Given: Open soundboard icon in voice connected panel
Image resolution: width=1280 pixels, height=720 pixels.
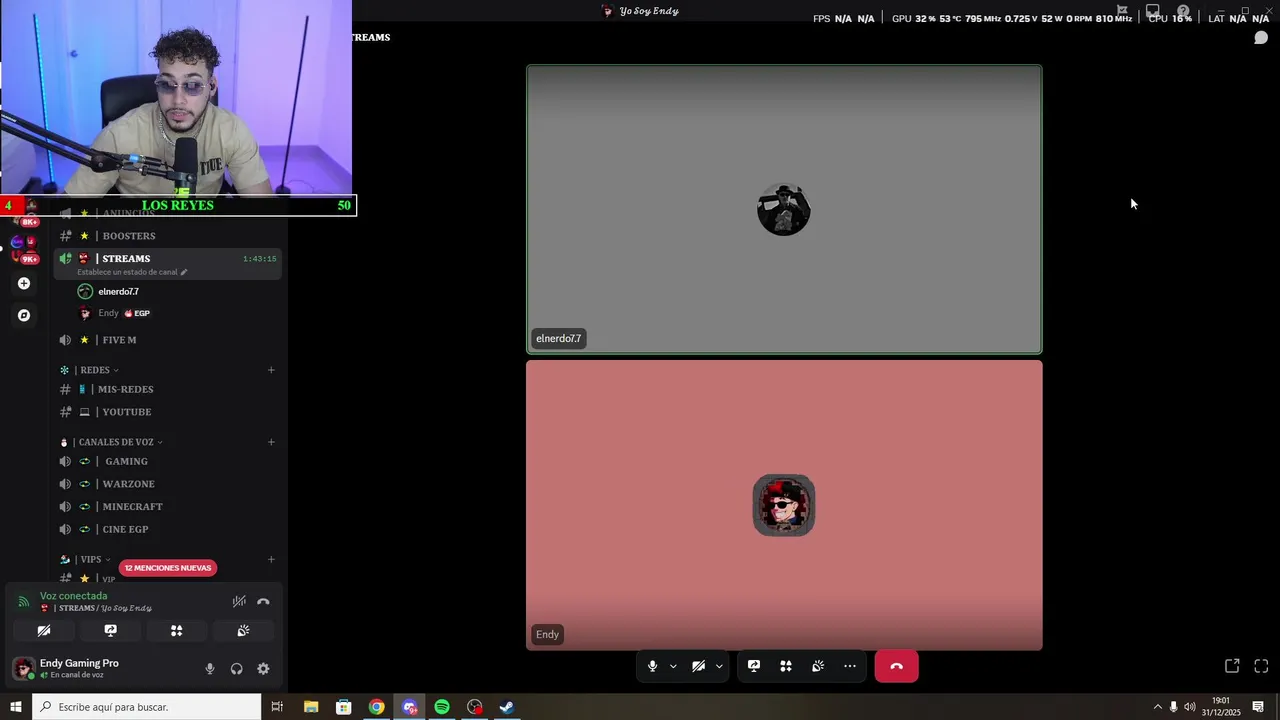Looking at the screenshot, I should tap(243, 631).
